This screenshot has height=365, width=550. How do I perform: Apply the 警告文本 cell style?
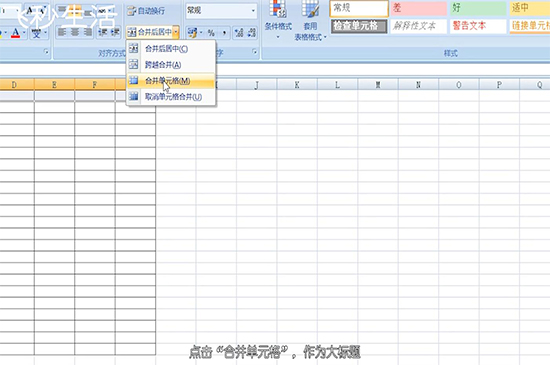coord(478,26)
